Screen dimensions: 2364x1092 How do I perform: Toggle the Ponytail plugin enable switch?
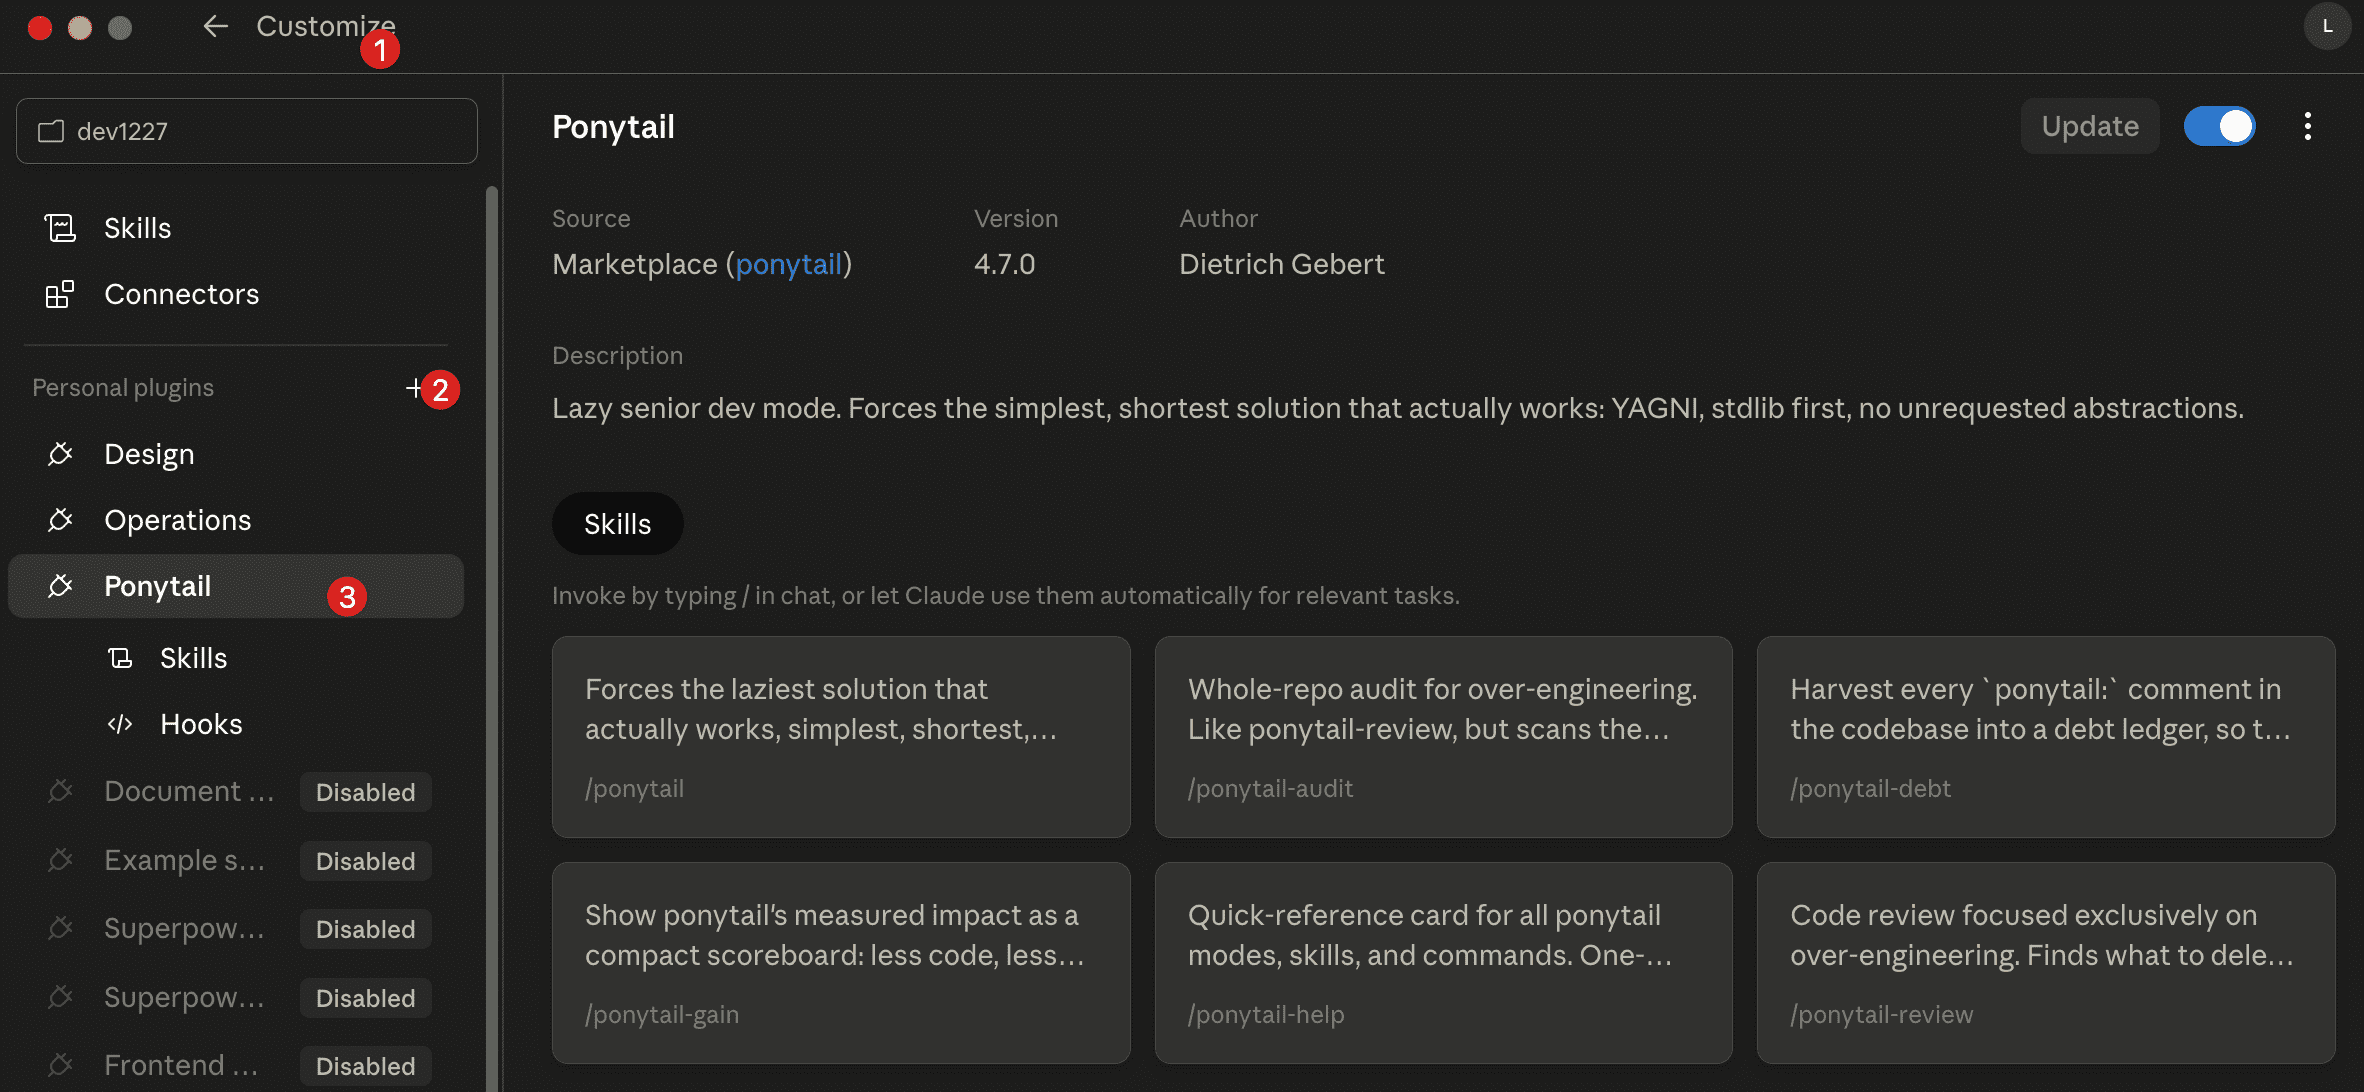click(x=2219, y=126)
